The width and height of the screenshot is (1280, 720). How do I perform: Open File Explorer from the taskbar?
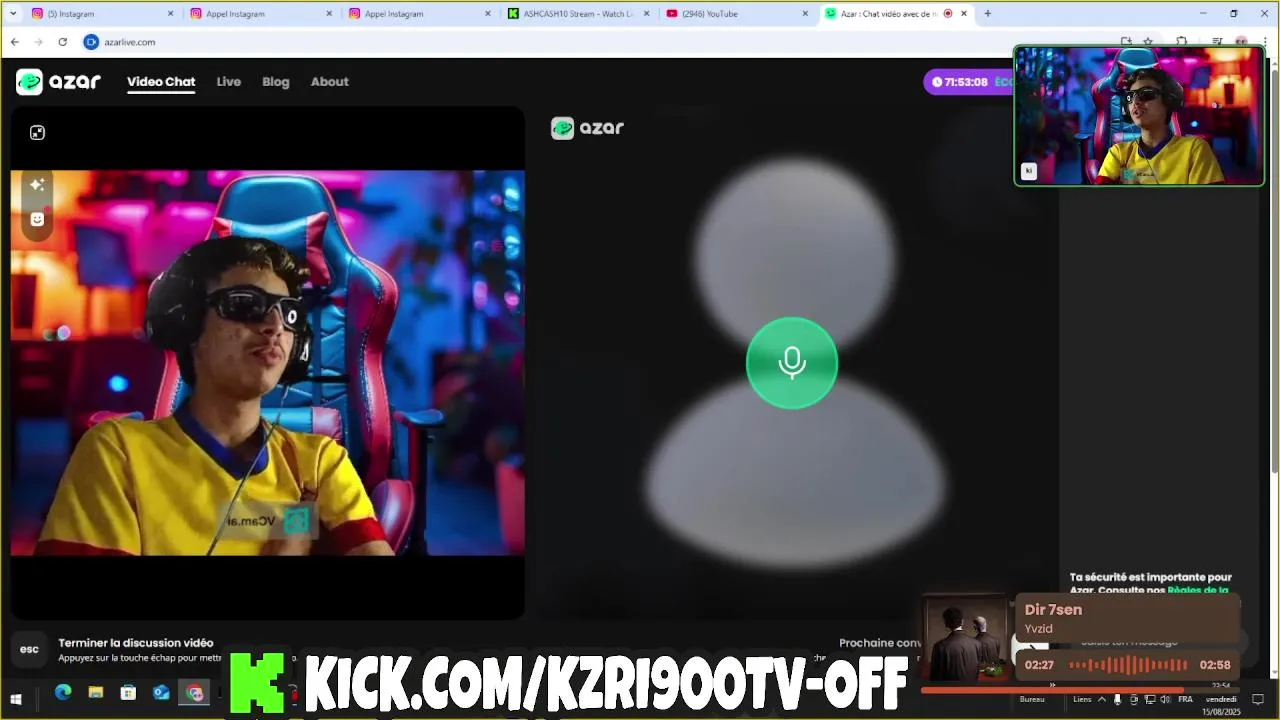[x=96, y=692]
